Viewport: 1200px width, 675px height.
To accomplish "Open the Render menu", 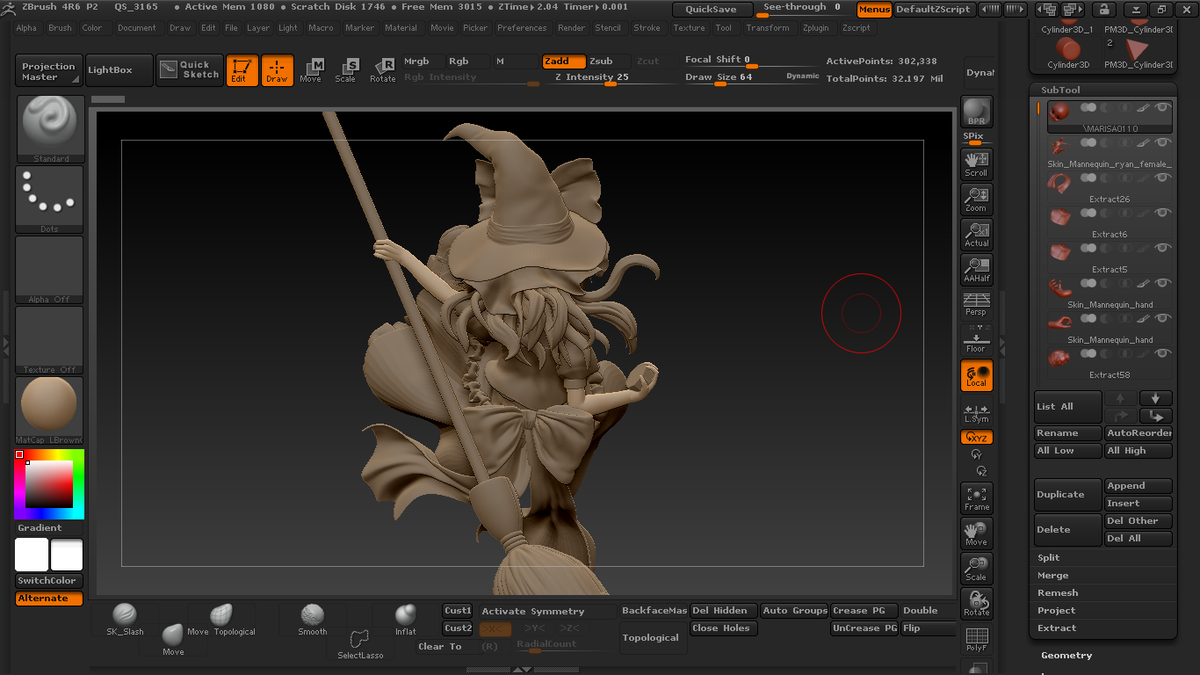I will pyautogui.click(x=572, y=28).
